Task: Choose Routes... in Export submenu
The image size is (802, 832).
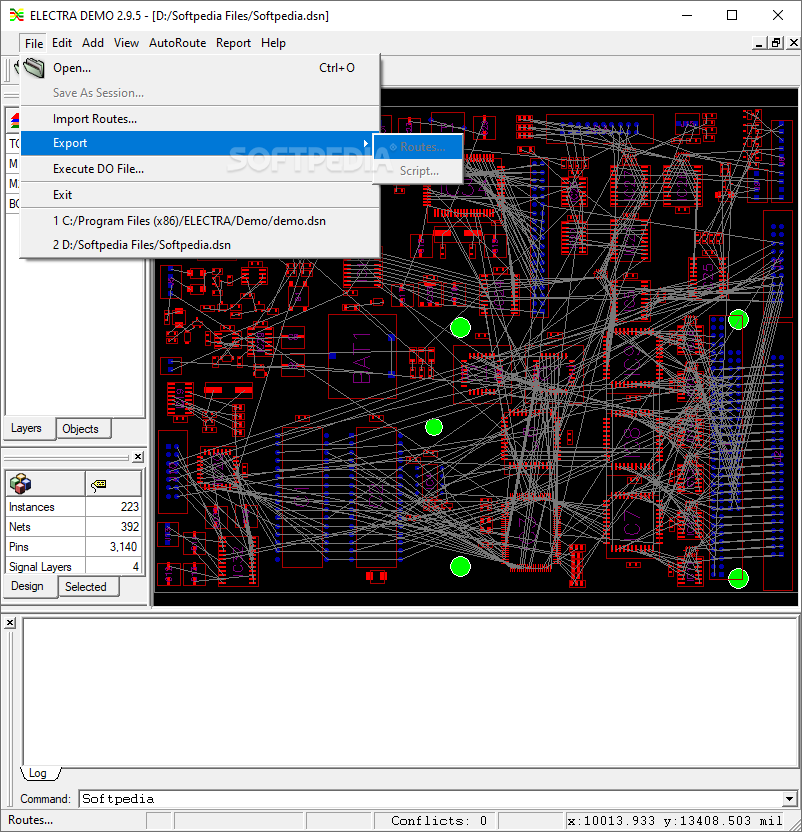Action: pyautogui.click(x=418, y=147)
